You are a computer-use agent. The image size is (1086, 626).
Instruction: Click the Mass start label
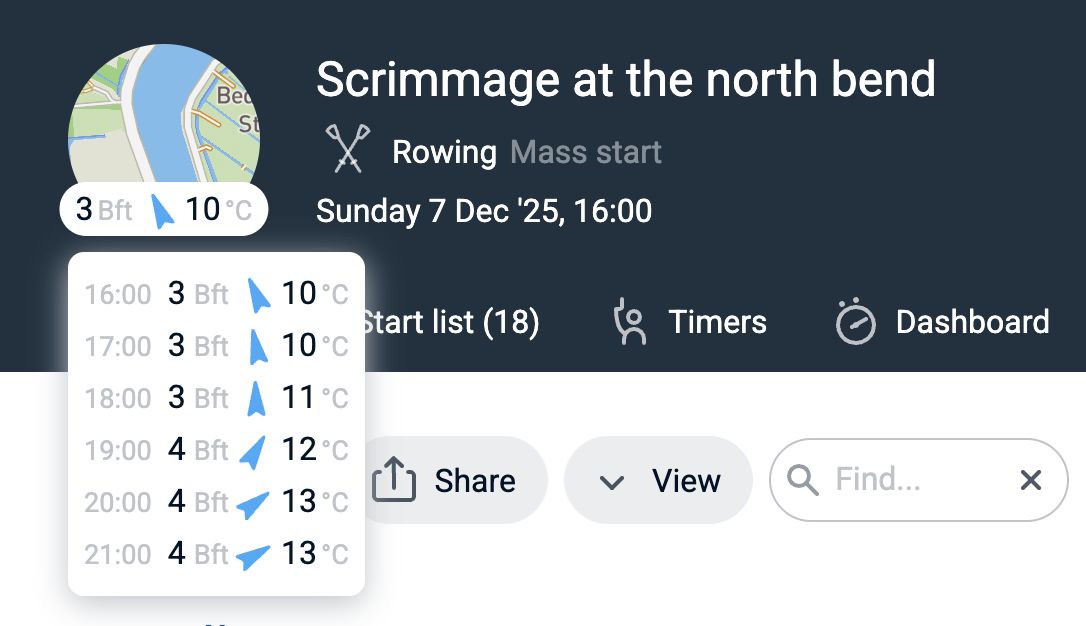point(586,152)
